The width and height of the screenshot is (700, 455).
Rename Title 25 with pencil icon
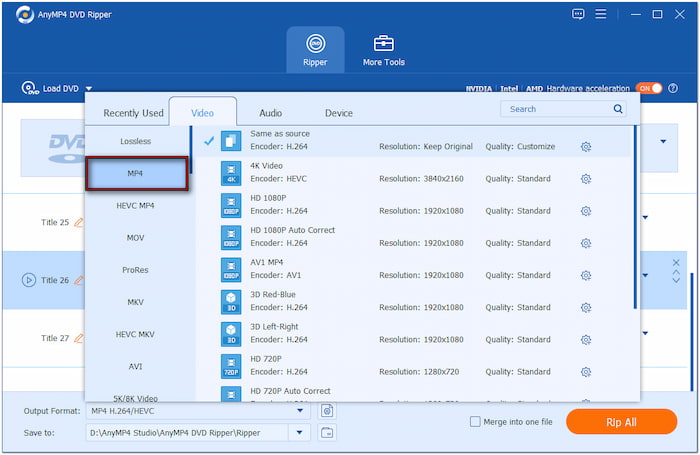pos(79,222)
